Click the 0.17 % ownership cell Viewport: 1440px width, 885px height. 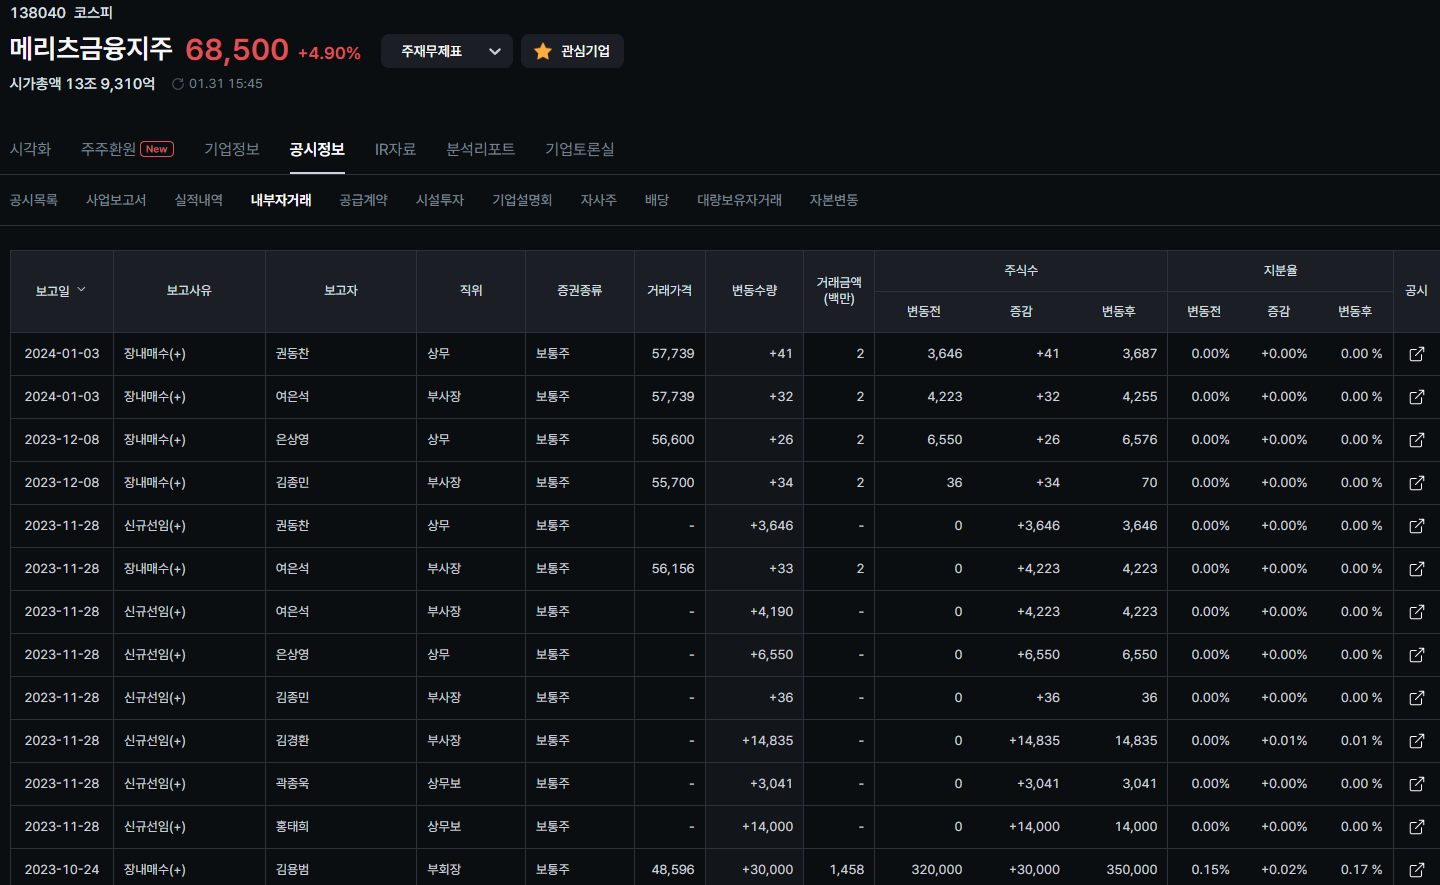pyautogui.click(x=1362, y=870)
